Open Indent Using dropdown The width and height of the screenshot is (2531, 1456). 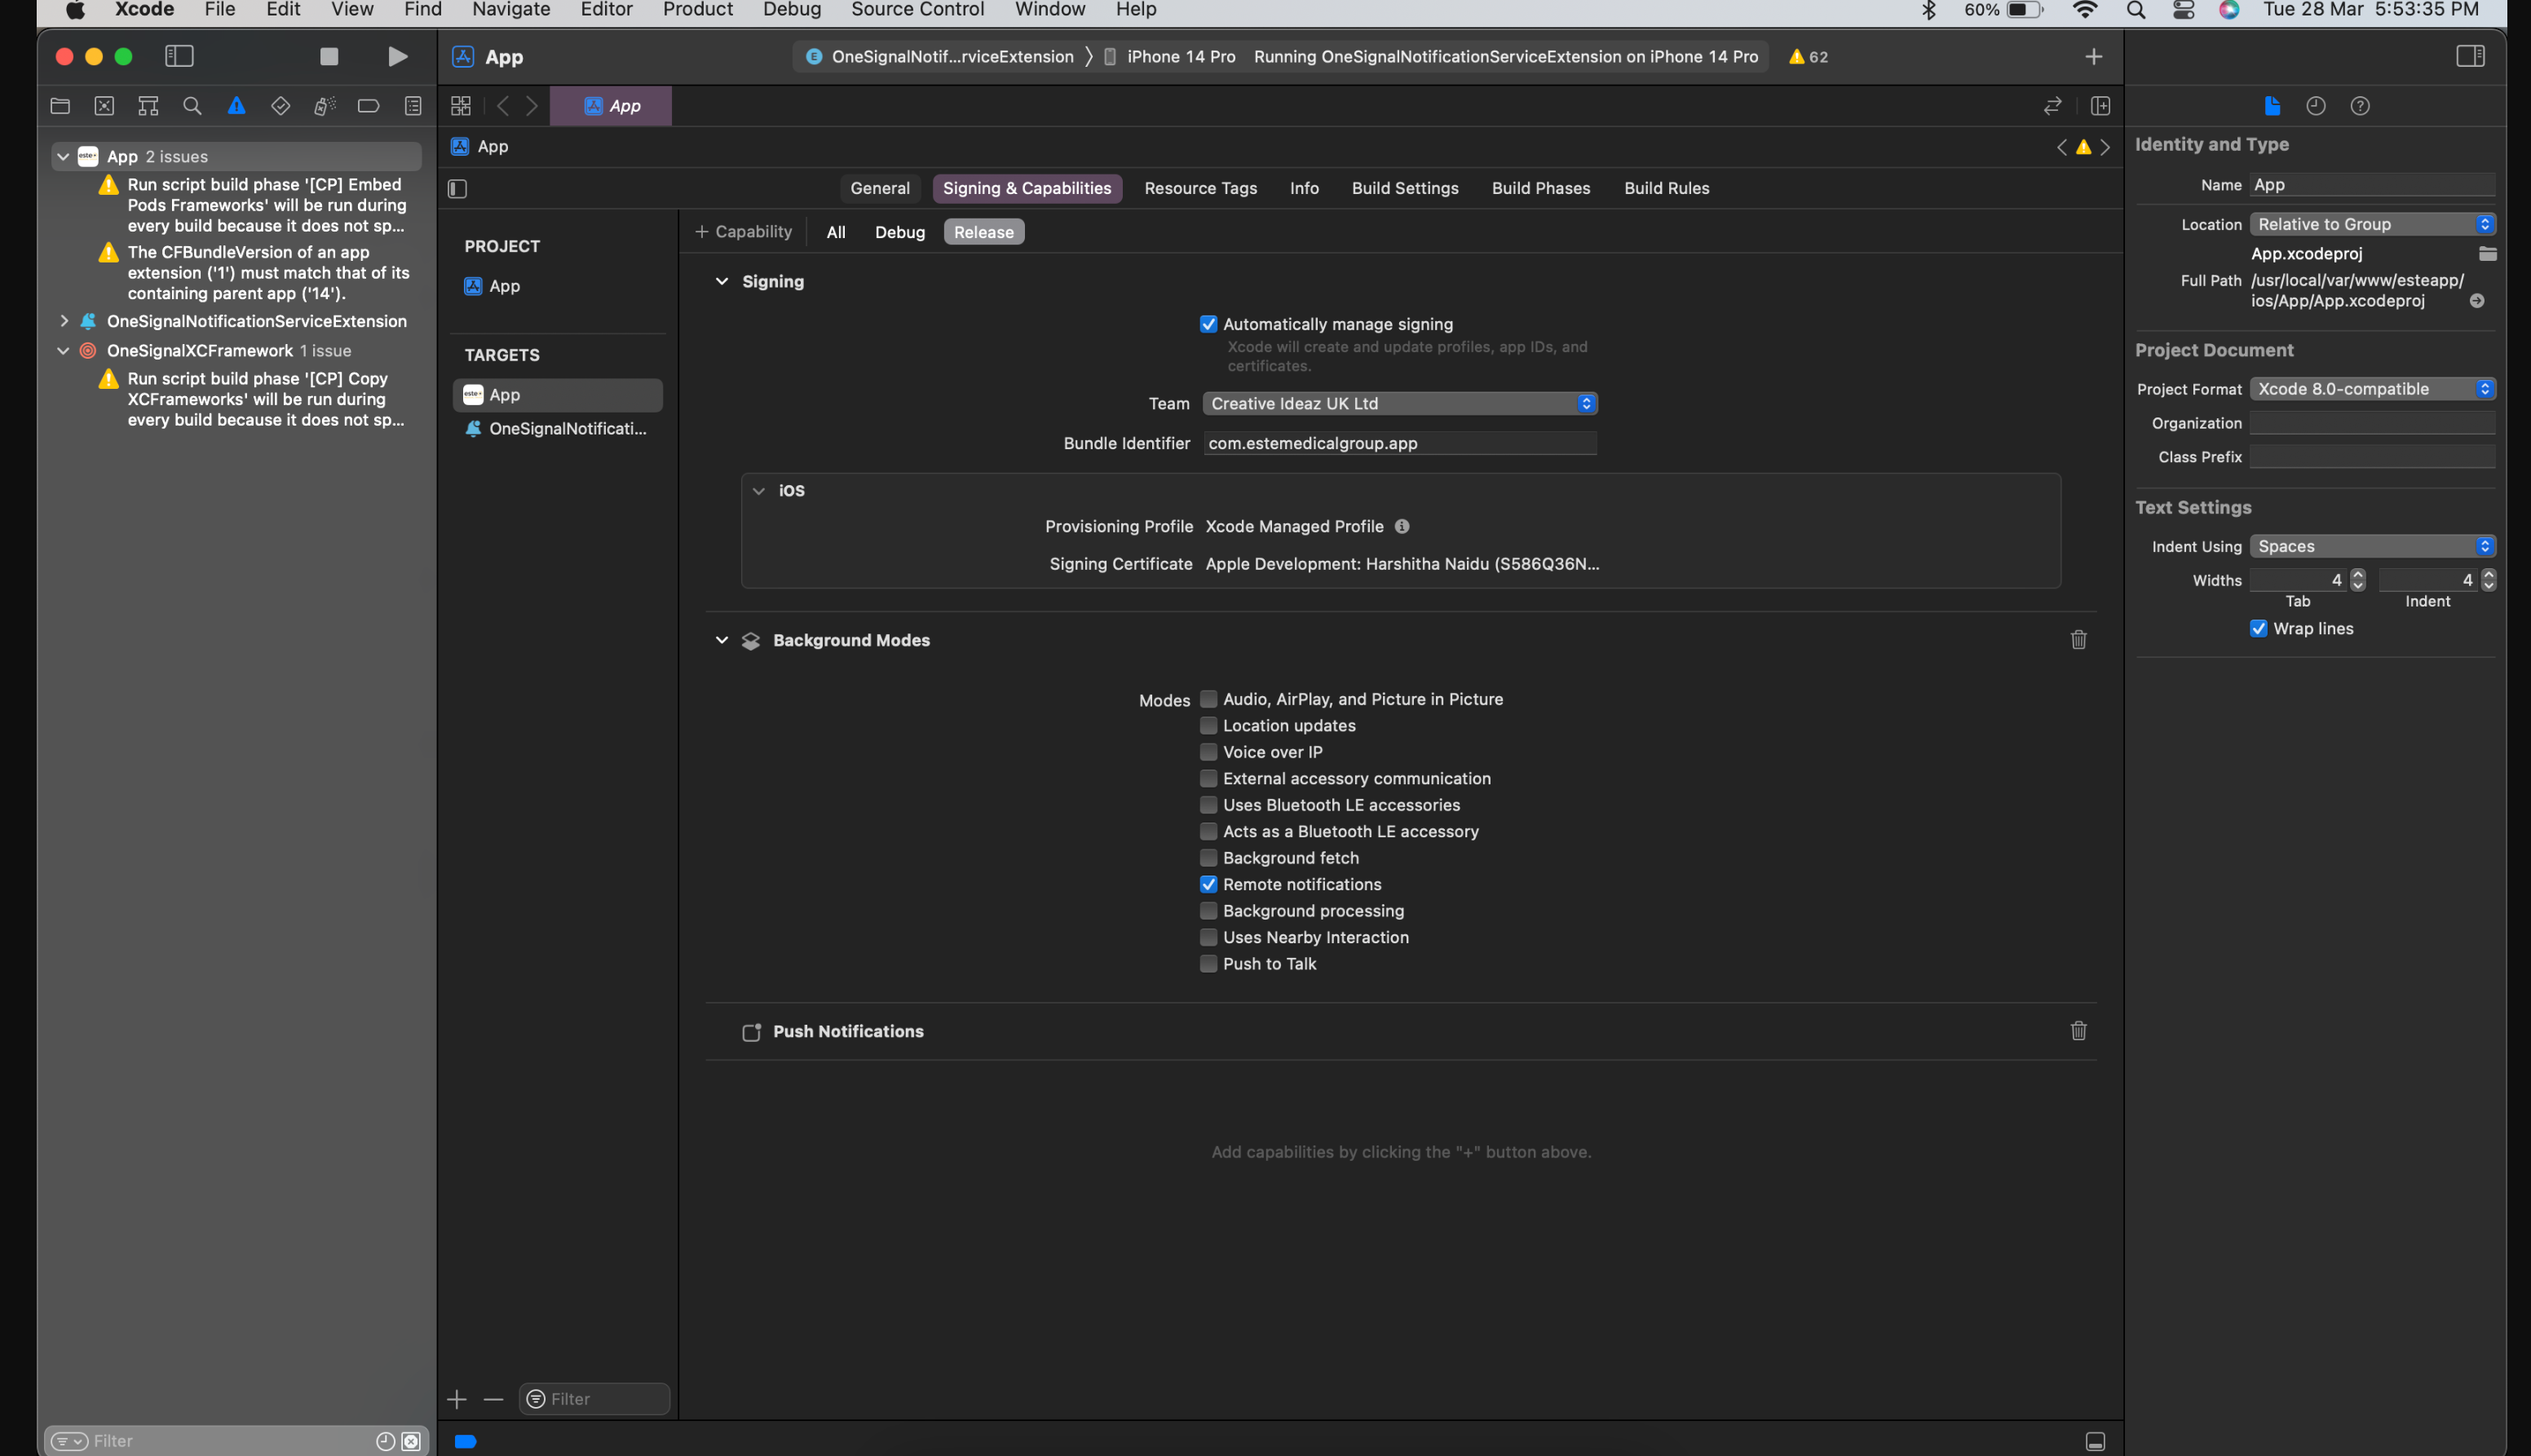[x=2372, y=546]
